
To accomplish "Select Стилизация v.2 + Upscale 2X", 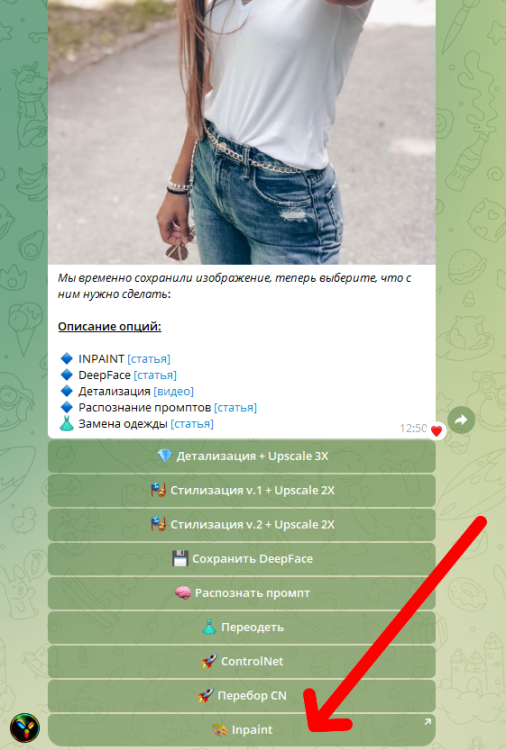I will (242, 525).
